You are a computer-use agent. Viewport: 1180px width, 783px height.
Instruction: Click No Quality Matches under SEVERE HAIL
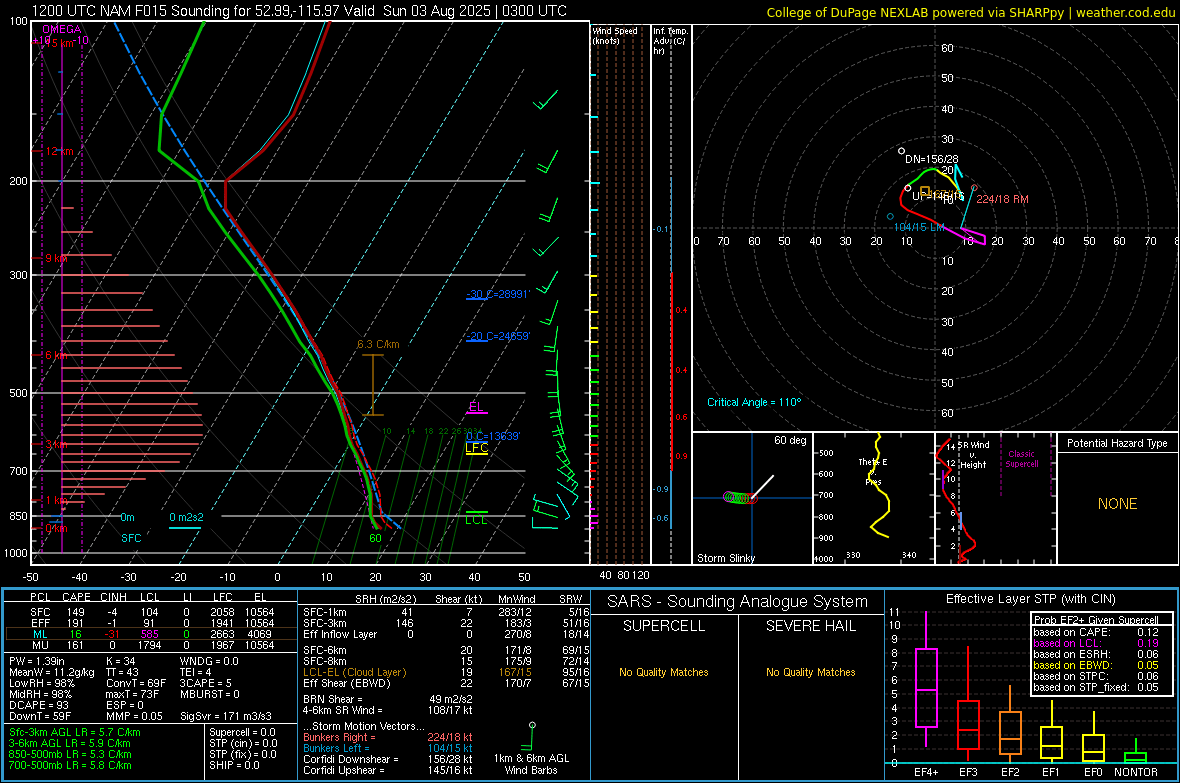click(x=810, y=672)
